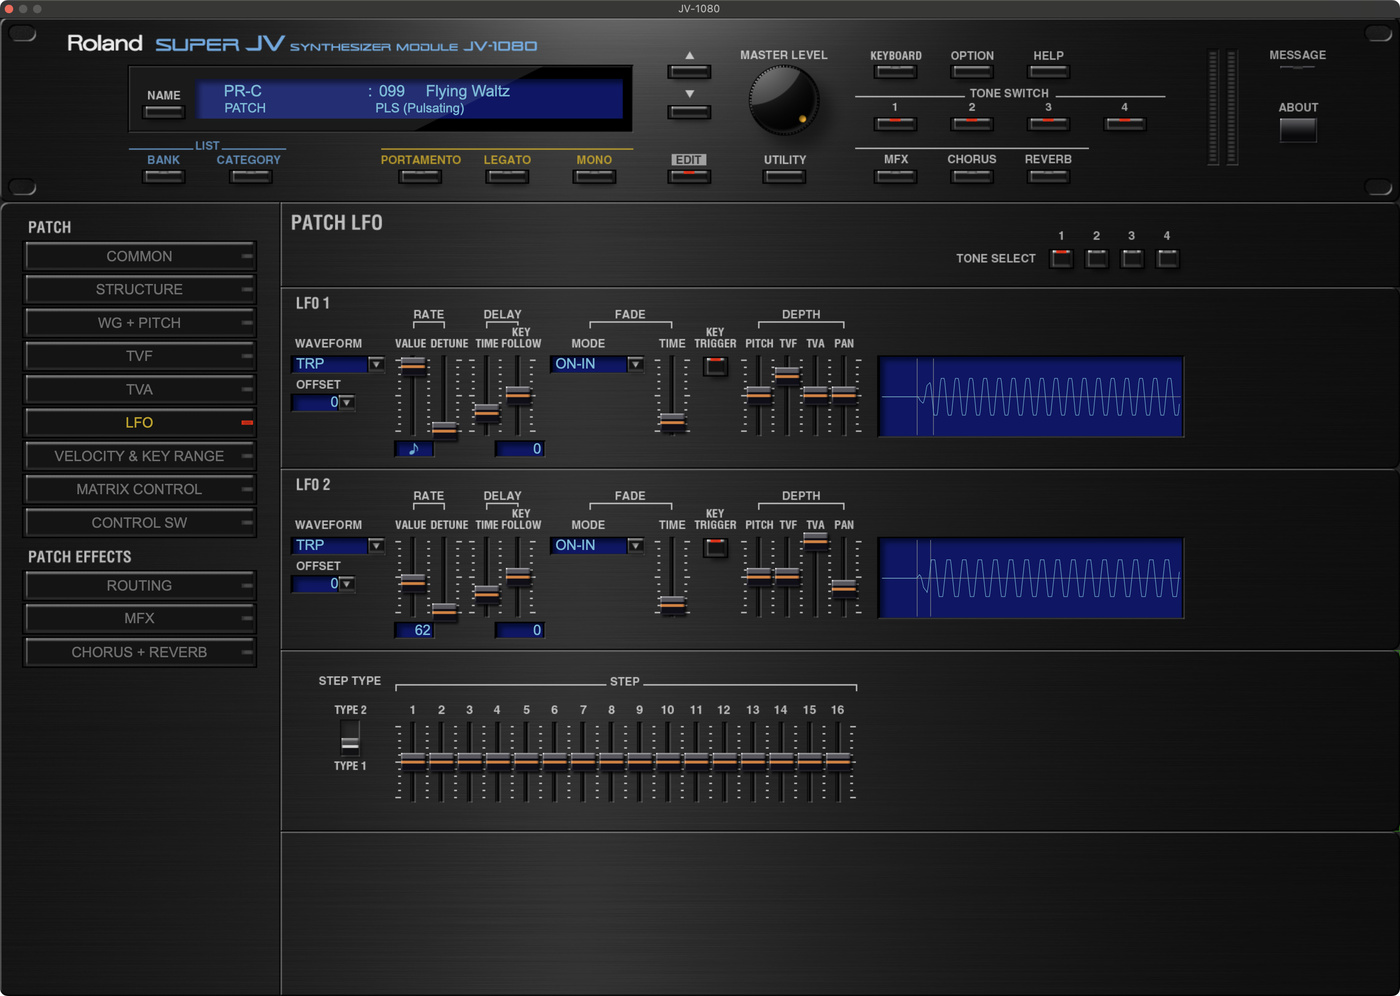Open the Common patch page

[140, 256]
